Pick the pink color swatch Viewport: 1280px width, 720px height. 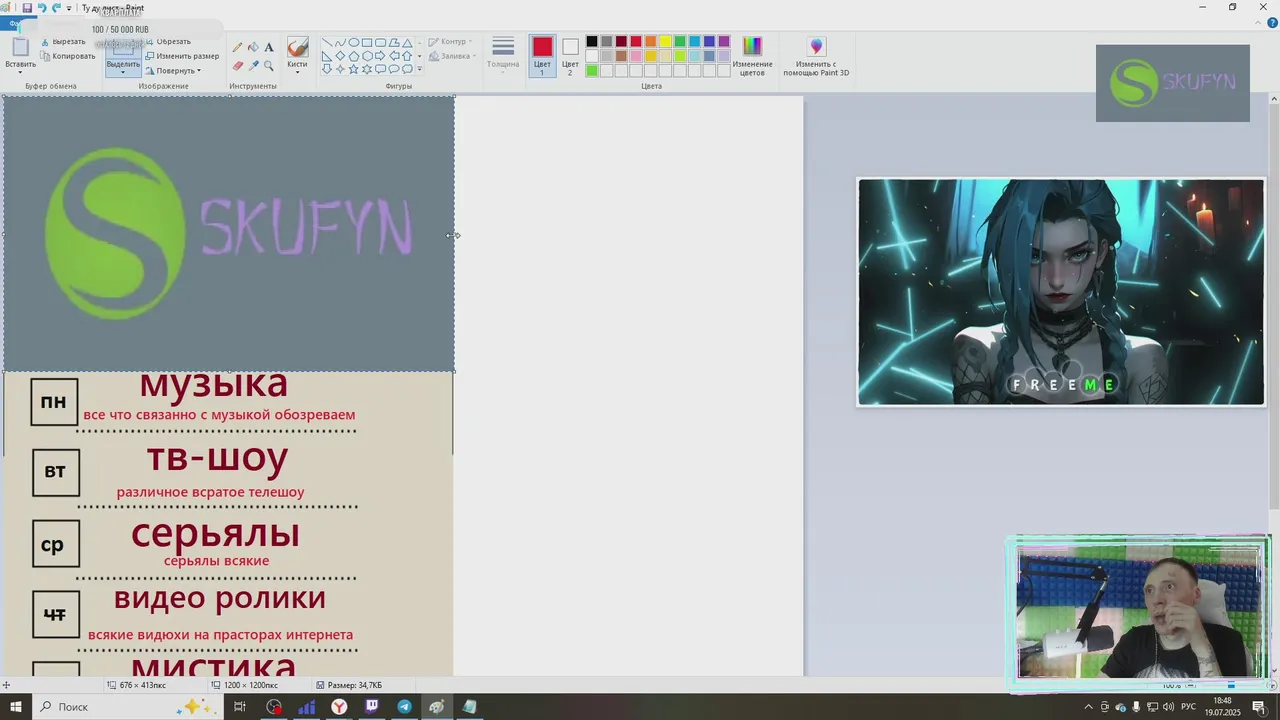pyautogui.click(x=635, y=56)
